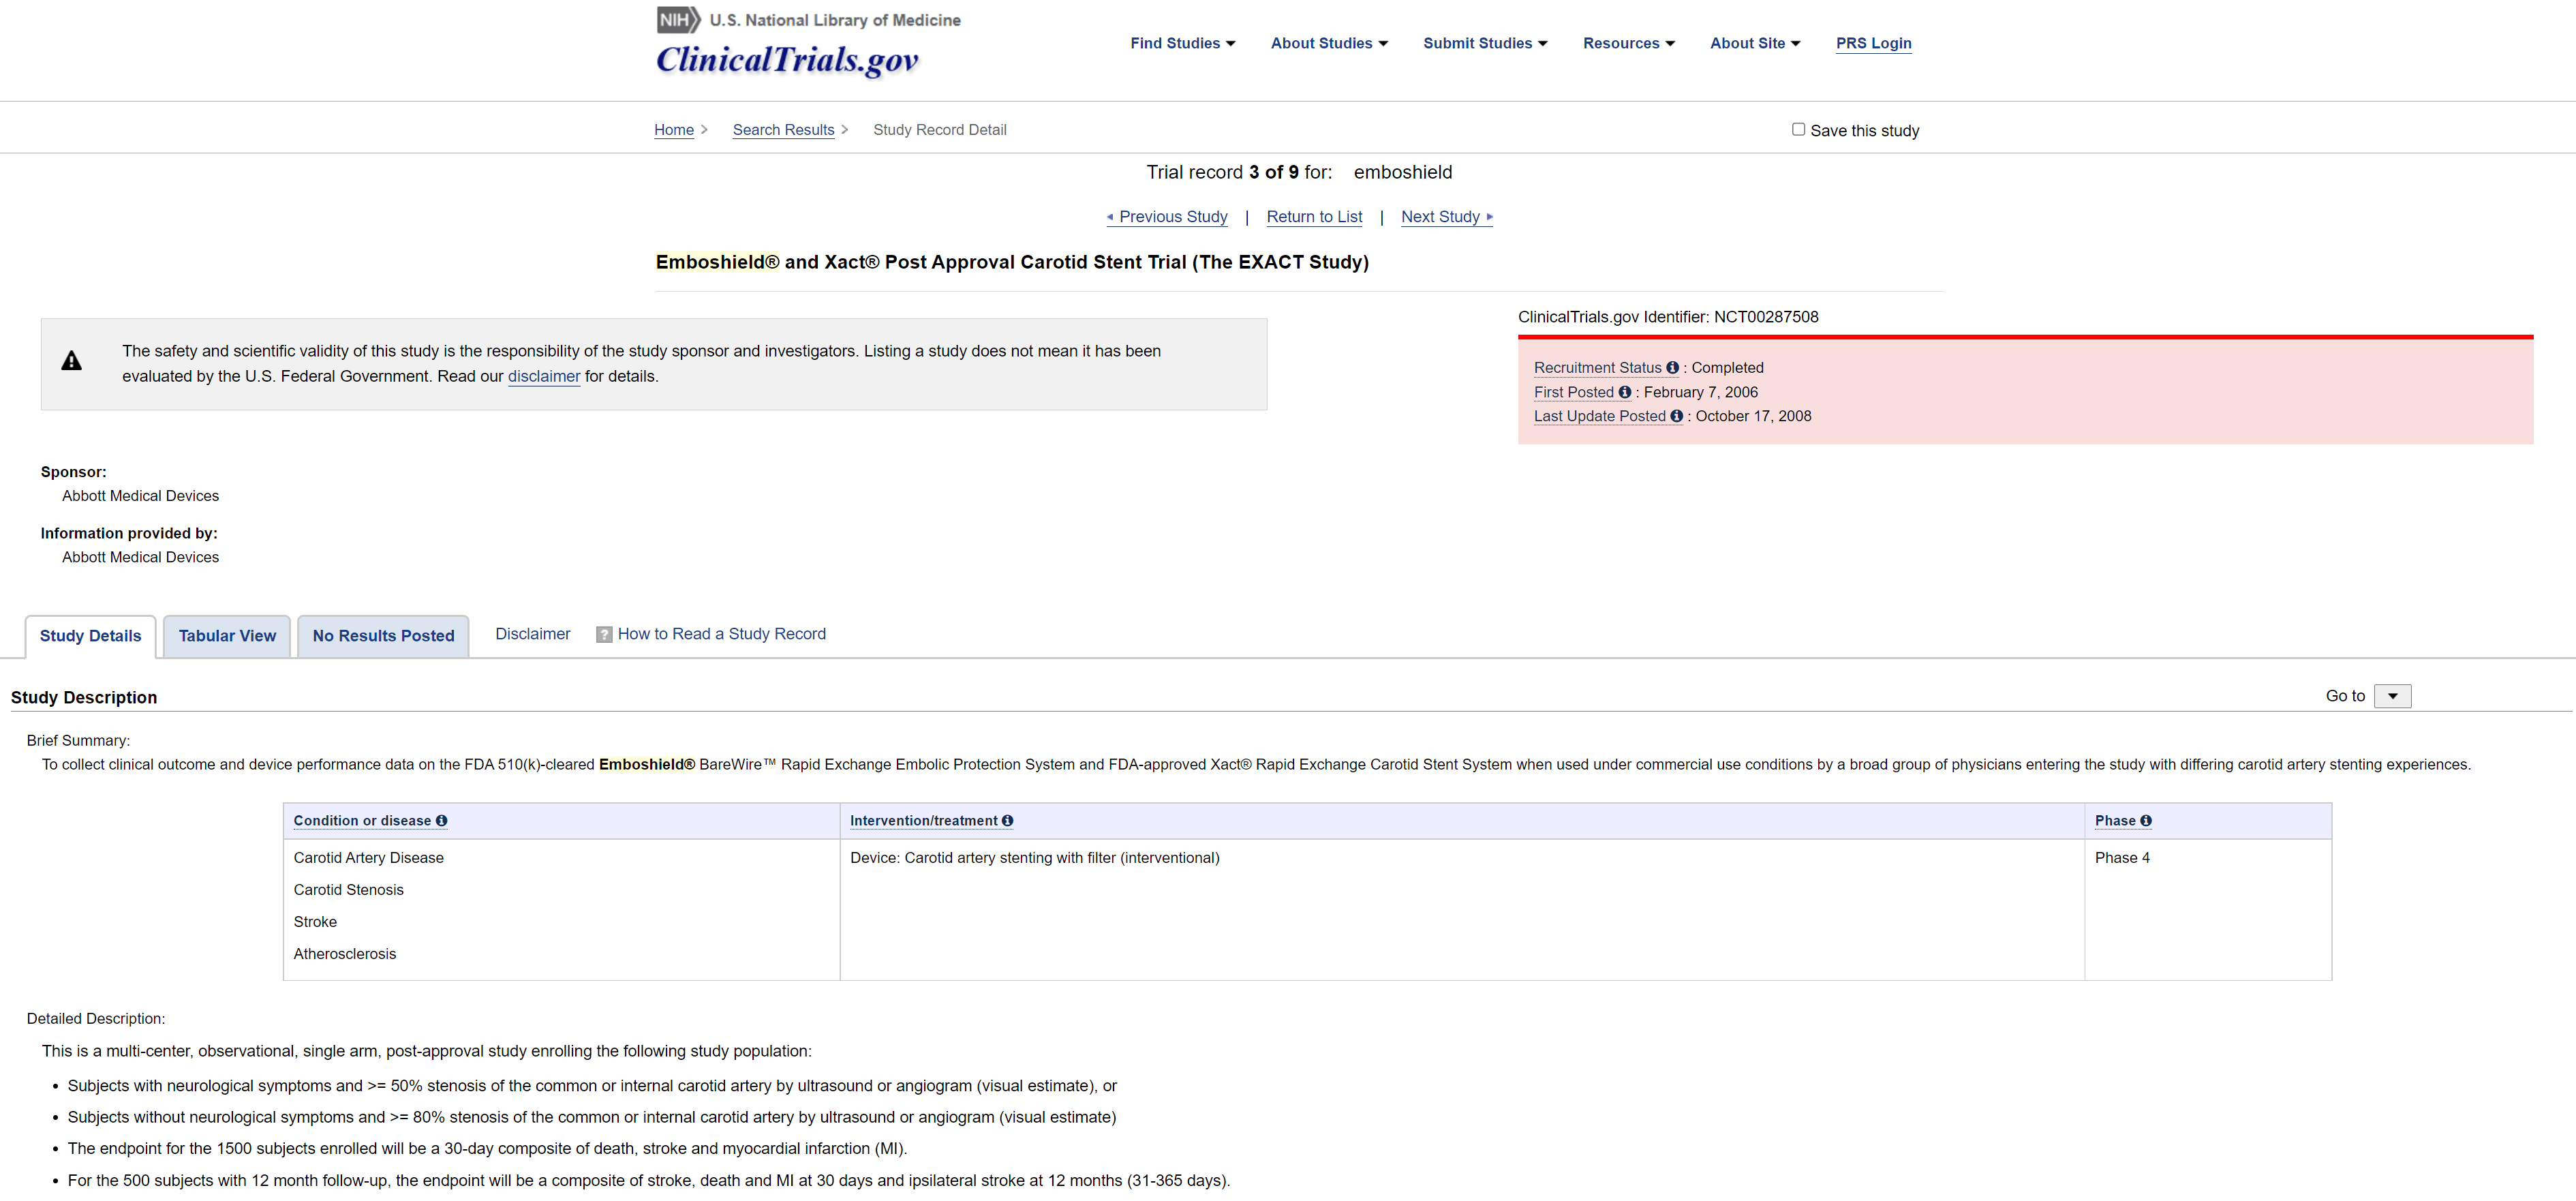The image size is (2576, 1201).
Task: Expand the Find Studies menu
Action: [1182, 43]
